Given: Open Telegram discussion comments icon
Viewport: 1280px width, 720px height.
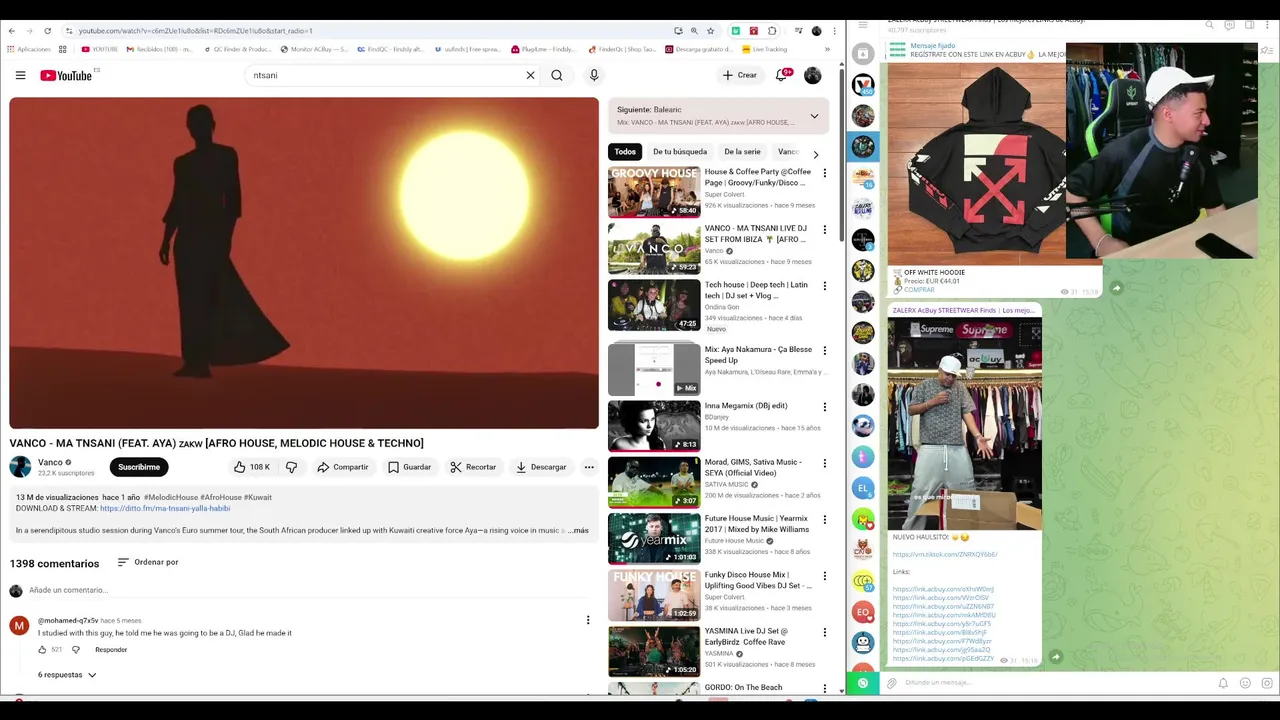Looking at the screenshot, I should pos(1229,25).
